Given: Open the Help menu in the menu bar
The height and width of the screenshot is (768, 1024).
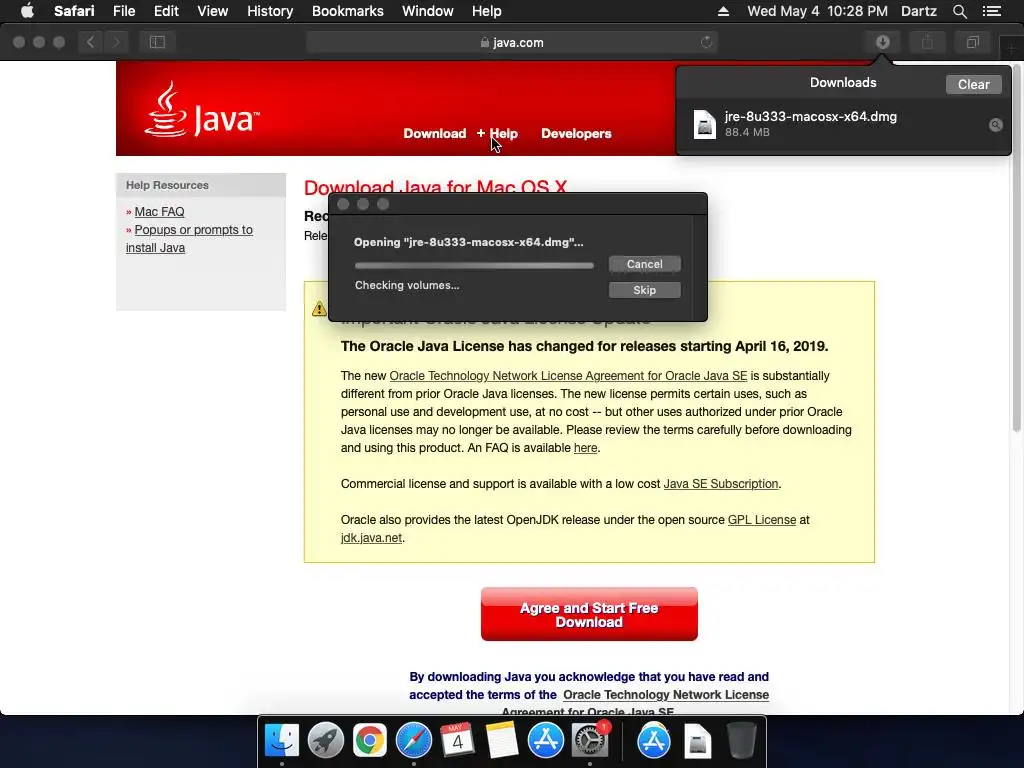Looking at the screenshot, I should coord(487,11).
